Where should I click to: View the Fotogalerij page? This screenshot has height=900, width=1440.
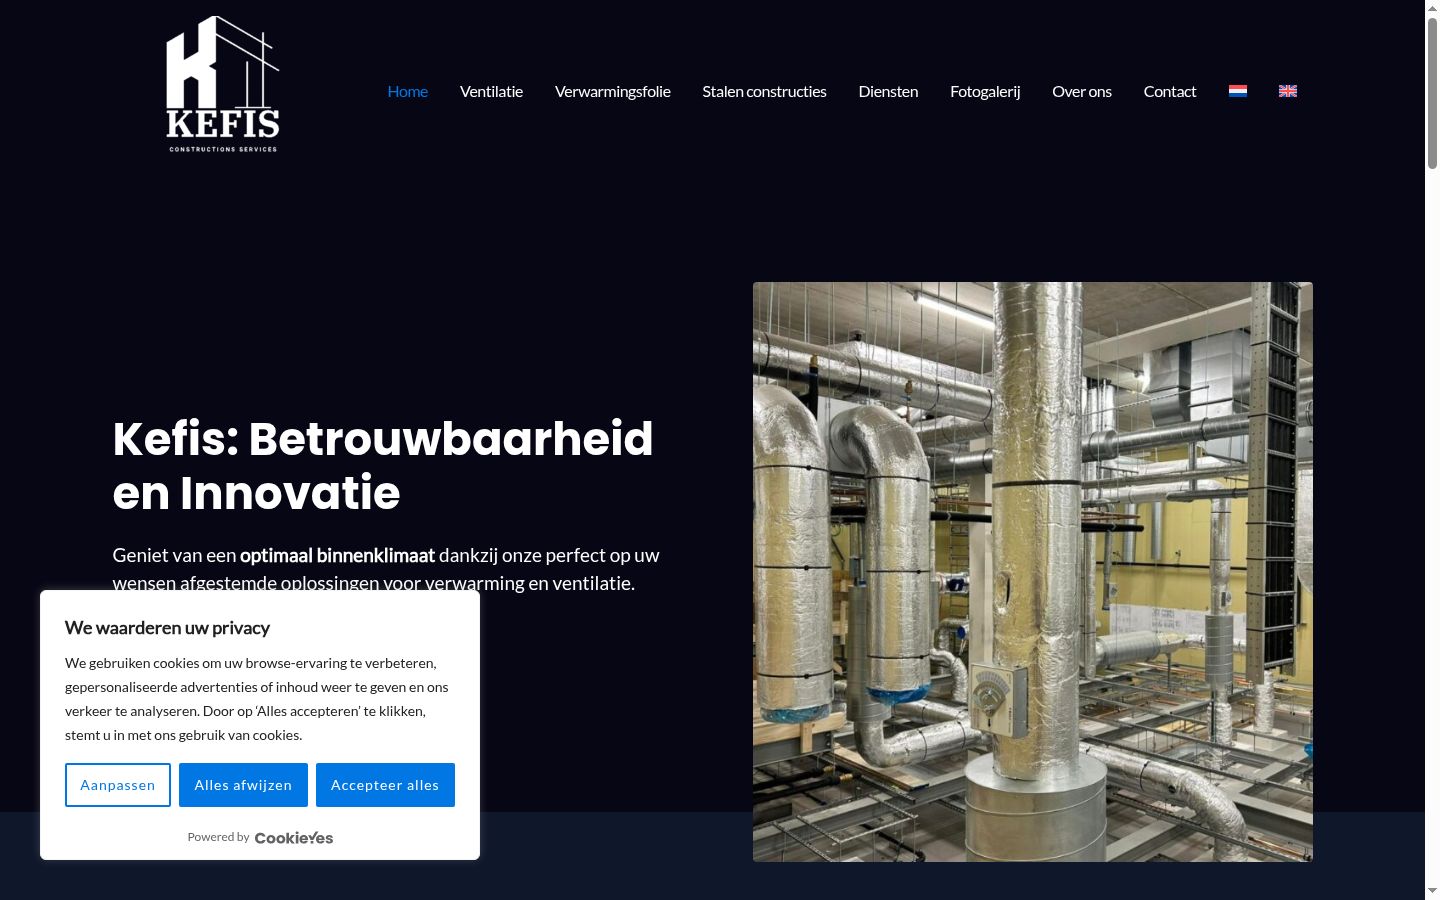985,91
